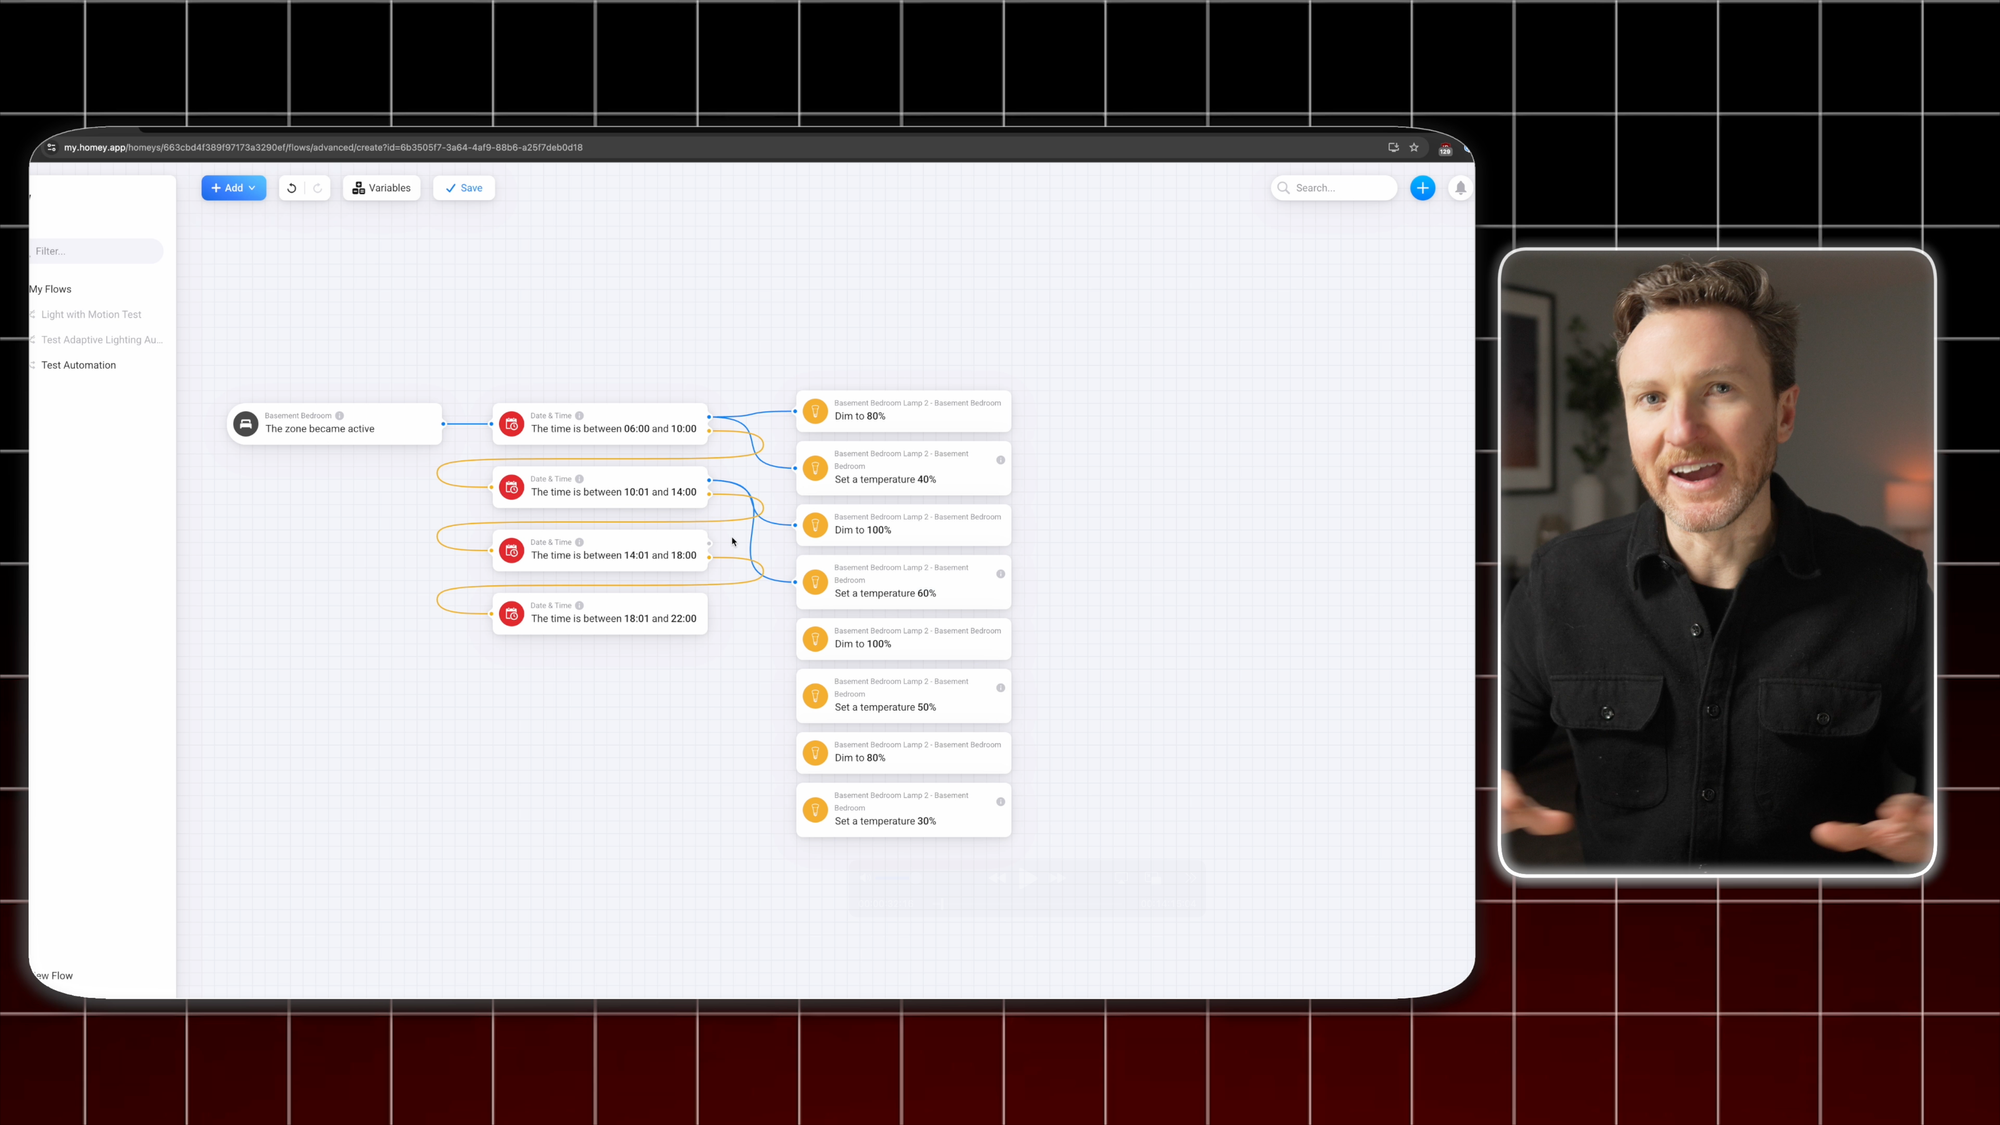
Task: Click the sidebar Filter input
Action: click(x=95, y=251)
